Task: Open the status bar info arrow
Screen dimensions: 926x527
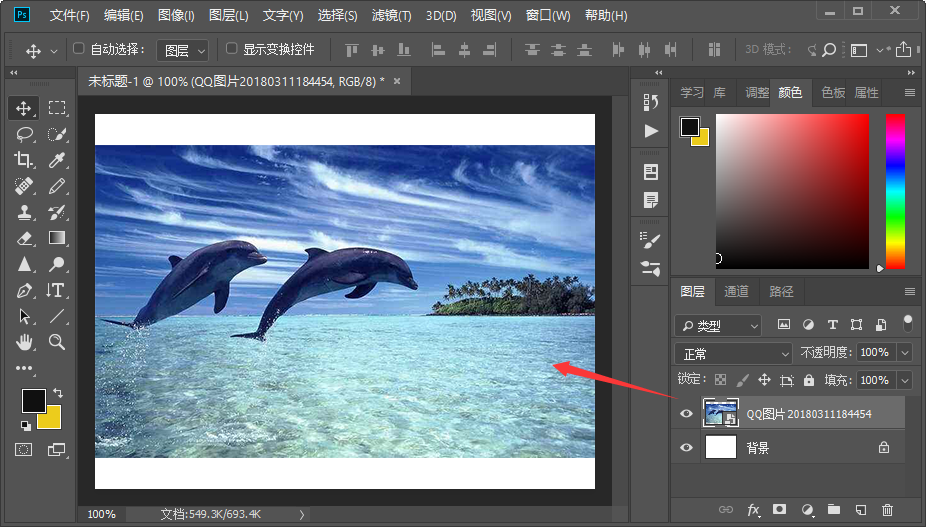Action: tap(302, 514)
